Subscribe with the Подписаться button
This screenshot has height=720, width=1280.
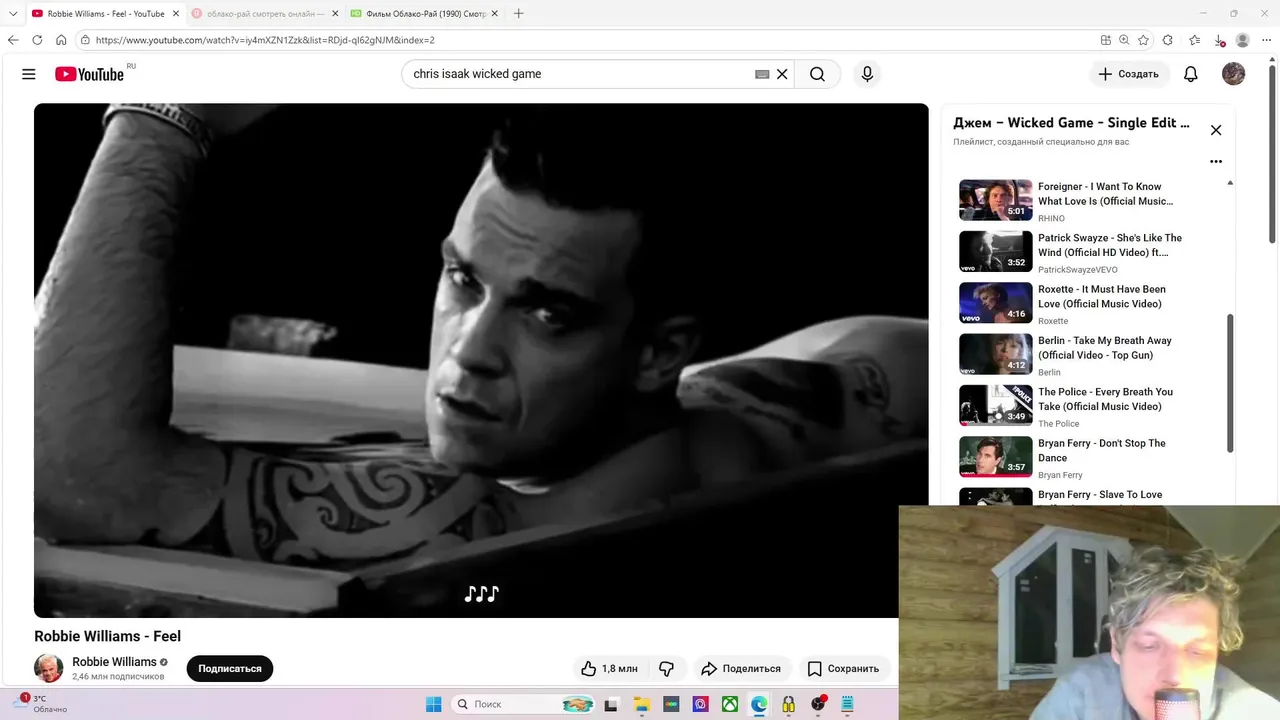(x=230, y=668)
